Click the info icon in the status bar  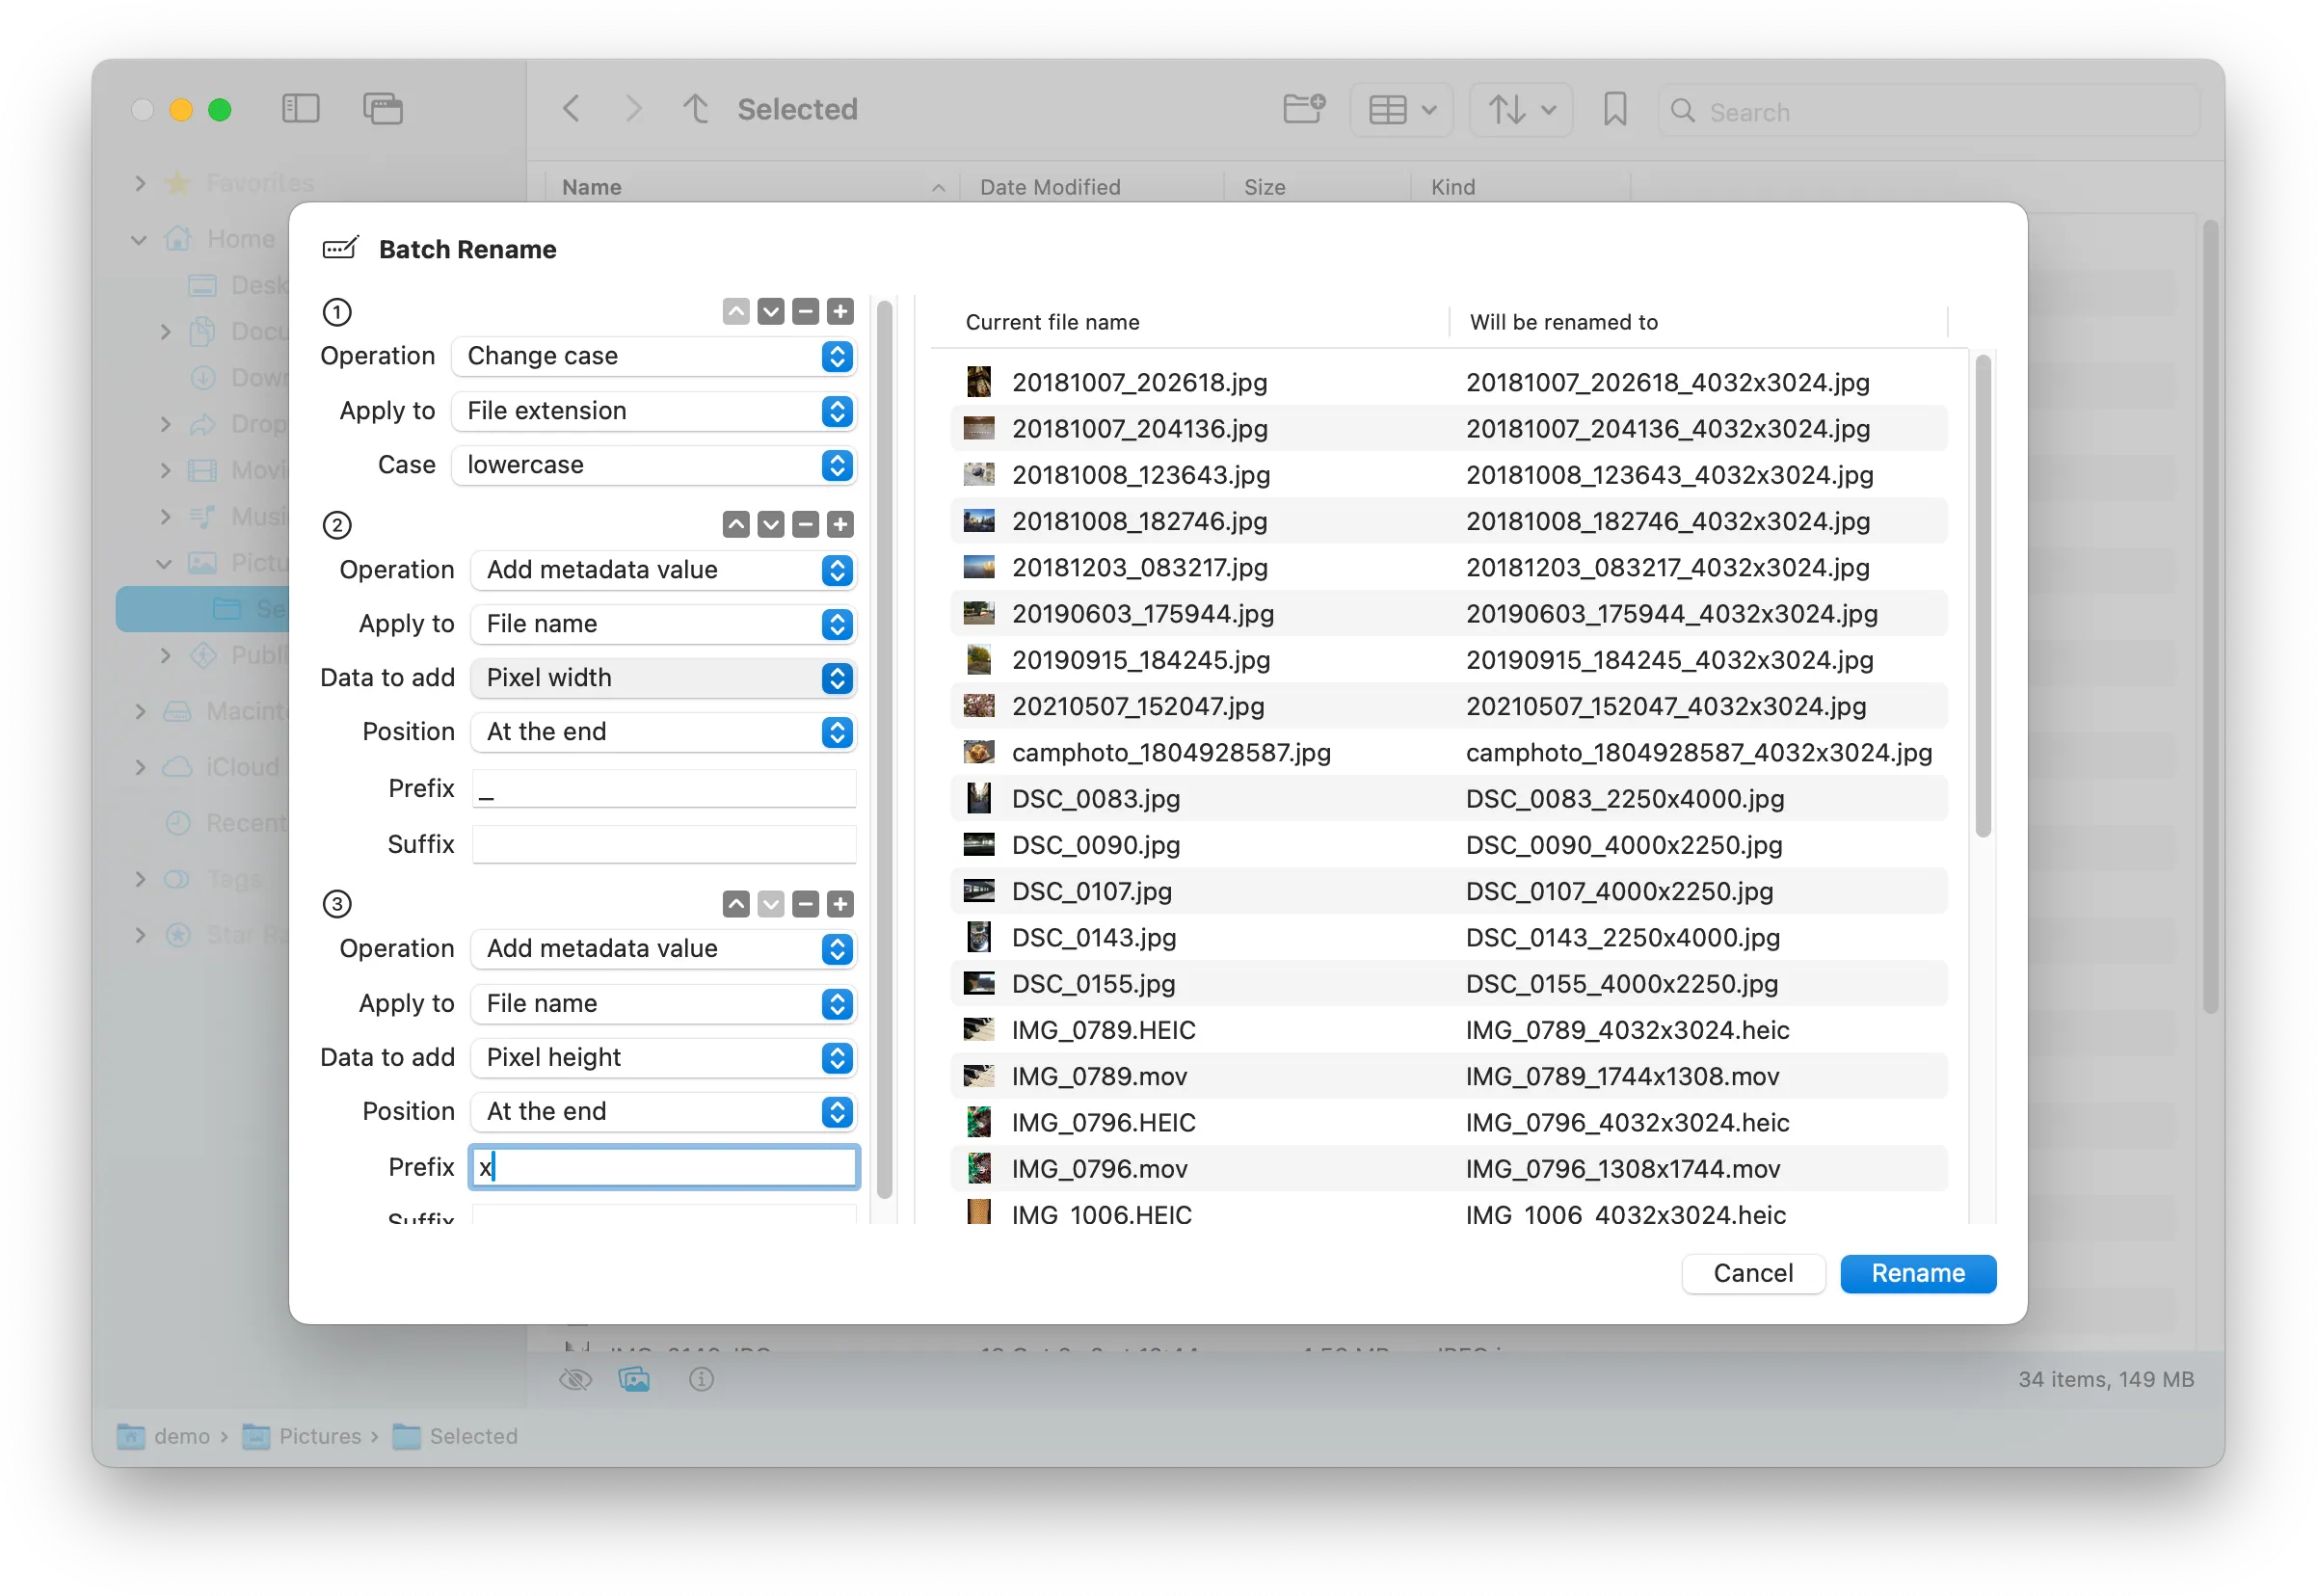click(701, 1380)
